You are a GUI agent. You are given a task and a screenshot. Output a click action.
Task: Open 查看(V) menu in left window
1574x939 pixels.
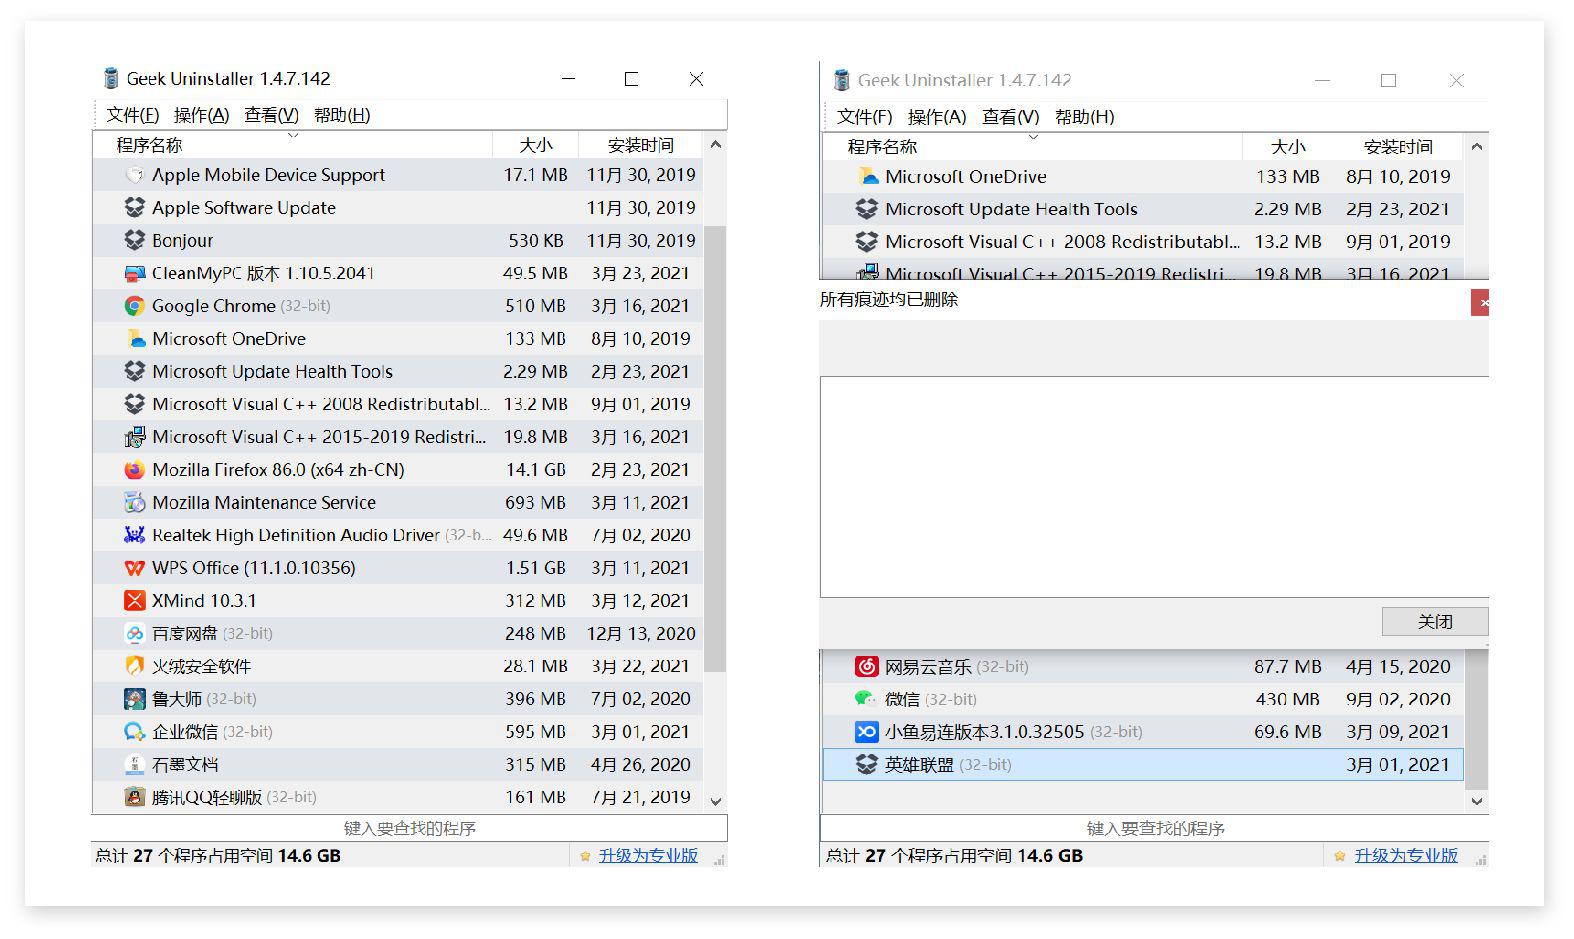pyautogui.click(x=271, y=115)
